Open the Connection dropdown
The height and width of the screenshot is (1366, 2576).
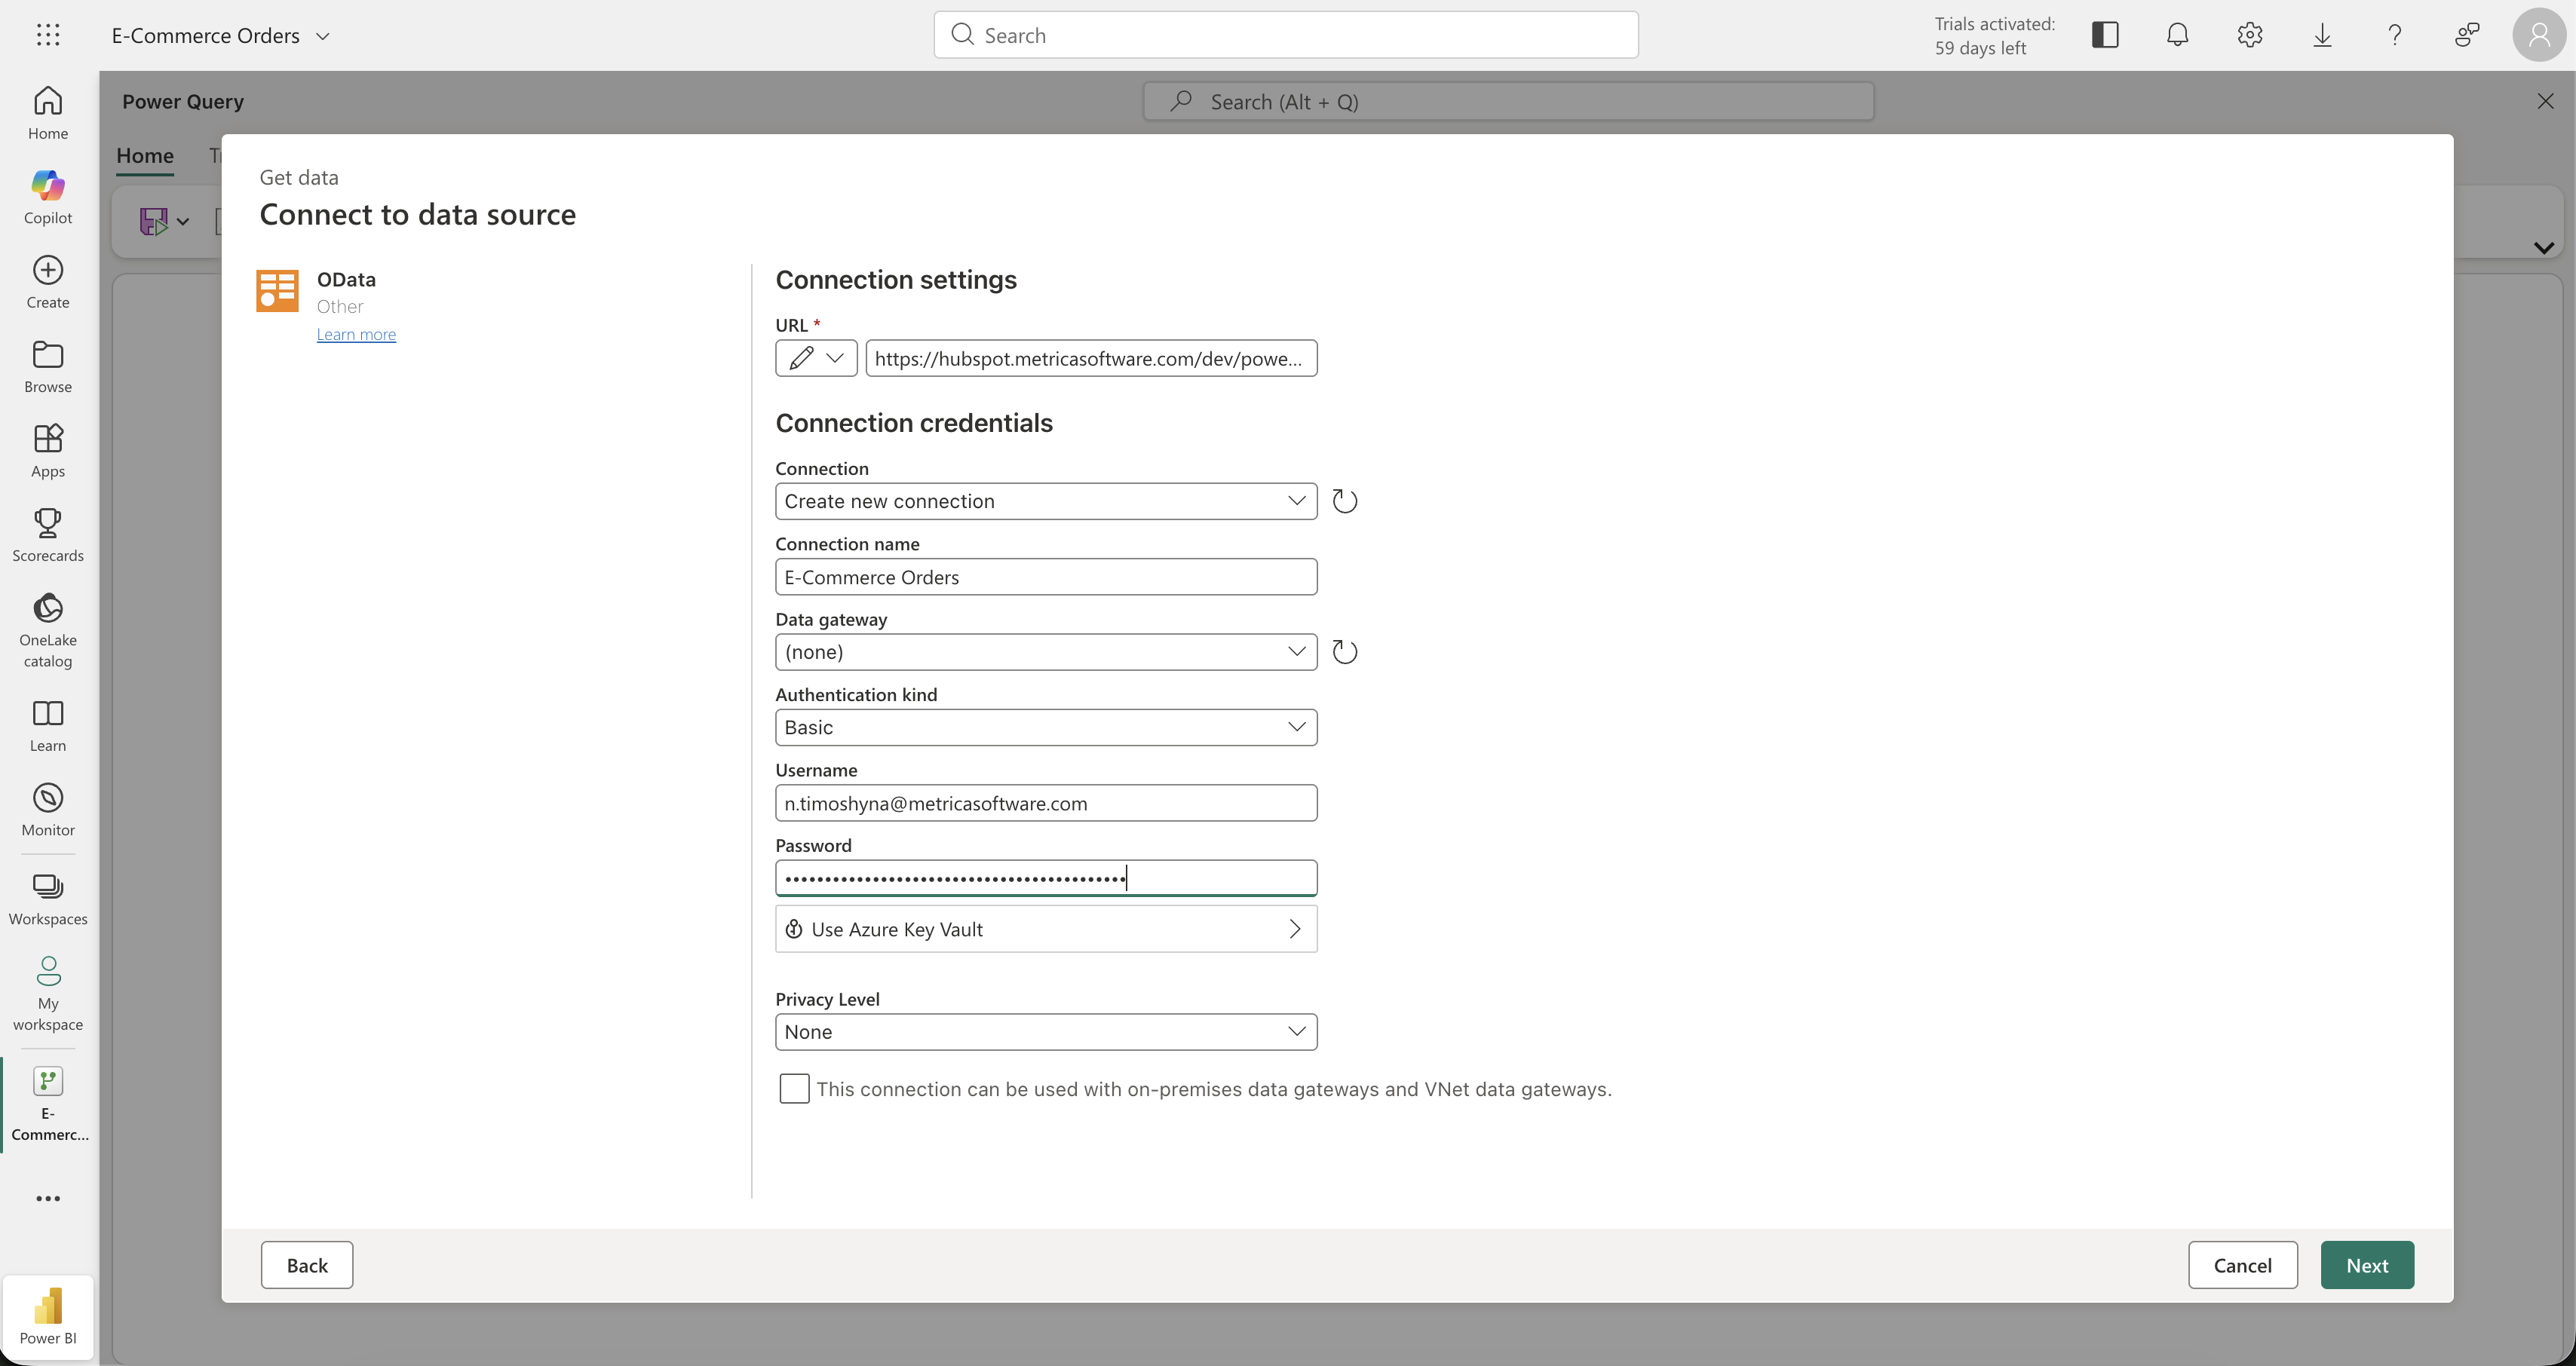[x=1046, y=501]
